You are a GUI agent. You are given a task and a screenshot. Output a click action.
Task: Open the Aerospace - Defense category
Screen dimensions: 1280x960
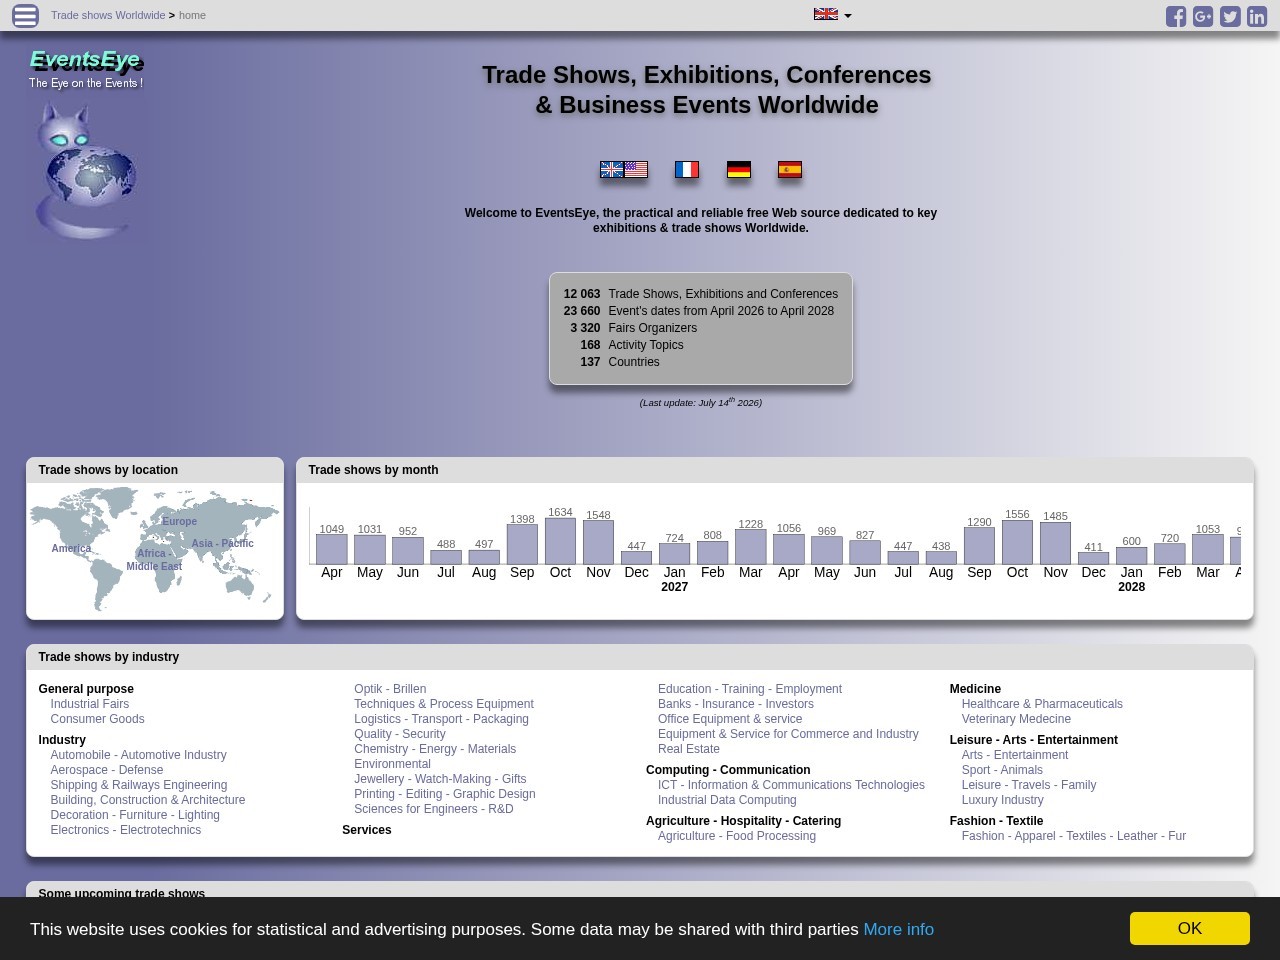106,770
